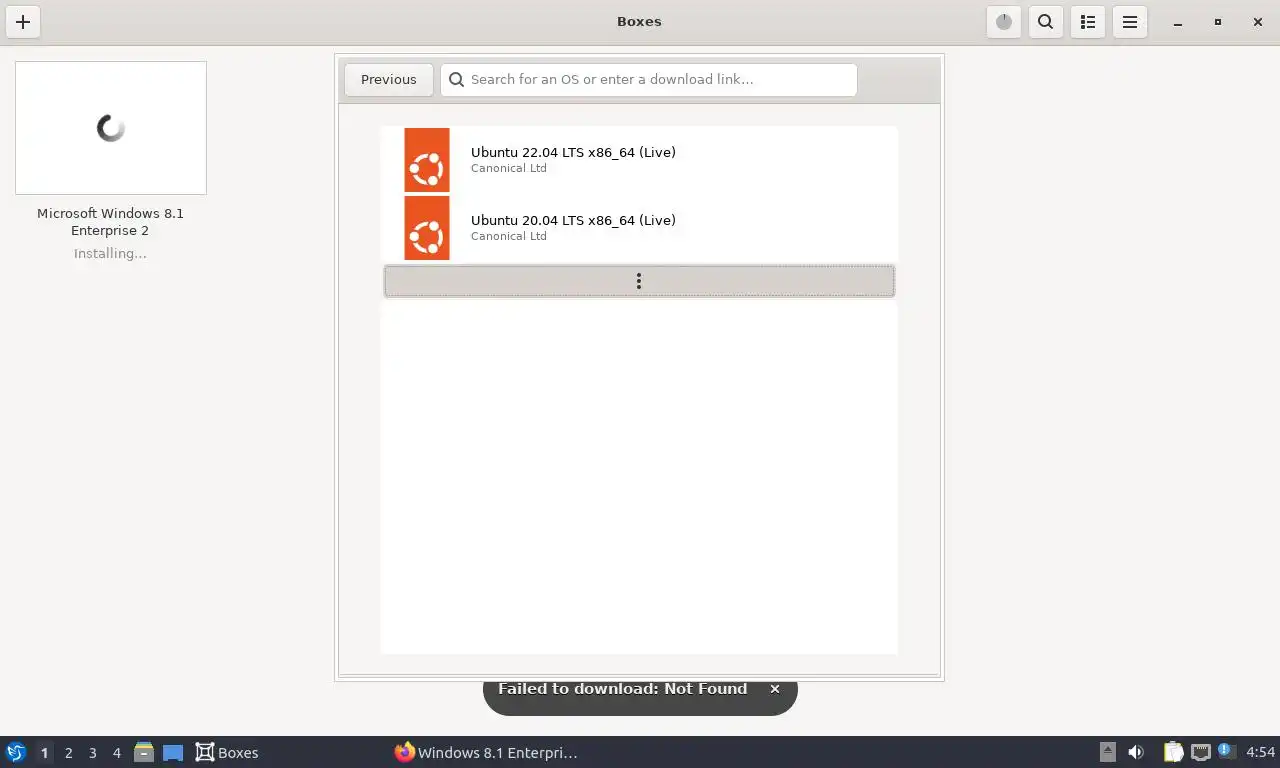1280x768 pixels.
Task: Select the Ubuntu 20.04 LTS logo icon
Action: point(427,228)
